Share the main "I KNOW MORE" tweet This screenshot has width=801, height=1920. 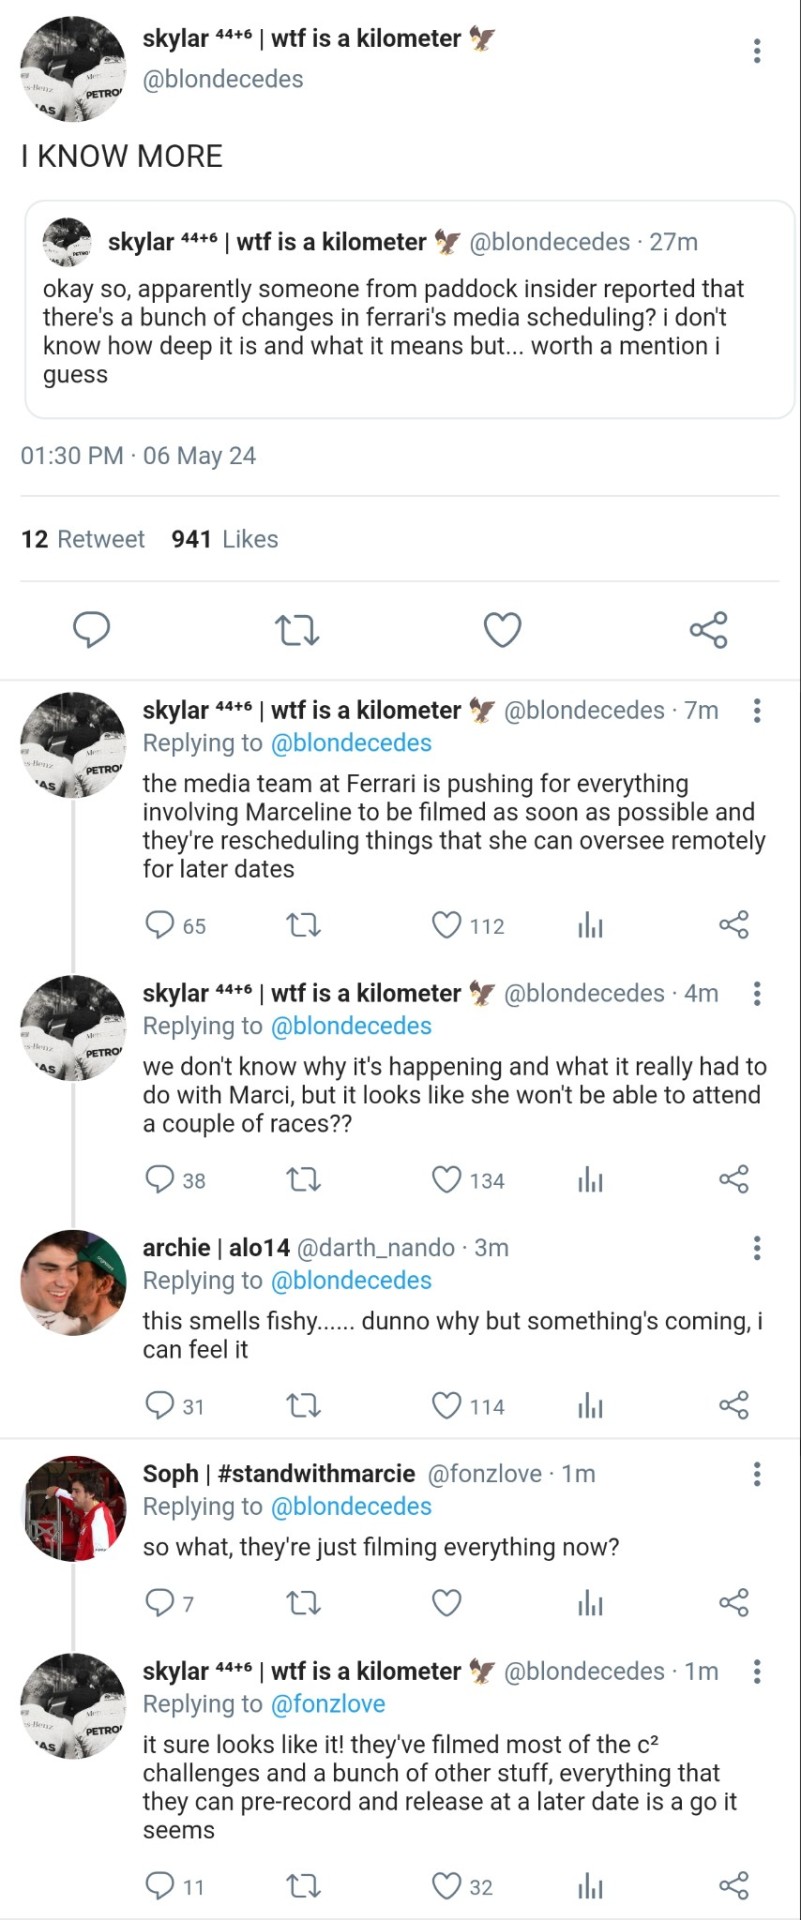point(708,630)
